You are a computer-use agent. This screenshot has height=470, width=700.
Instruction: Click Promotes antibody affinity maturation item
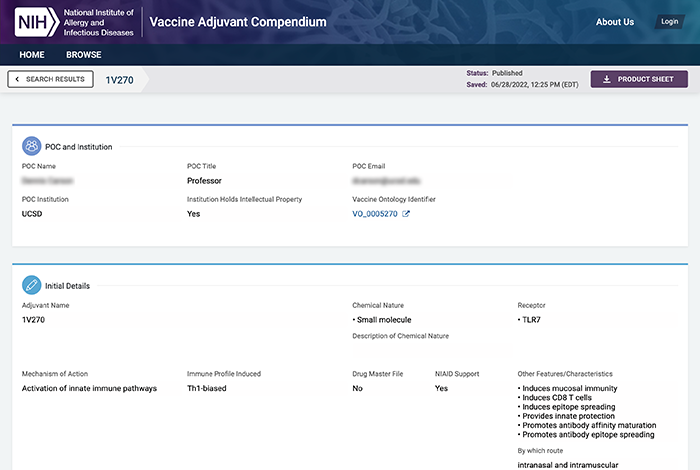[587, 425]
